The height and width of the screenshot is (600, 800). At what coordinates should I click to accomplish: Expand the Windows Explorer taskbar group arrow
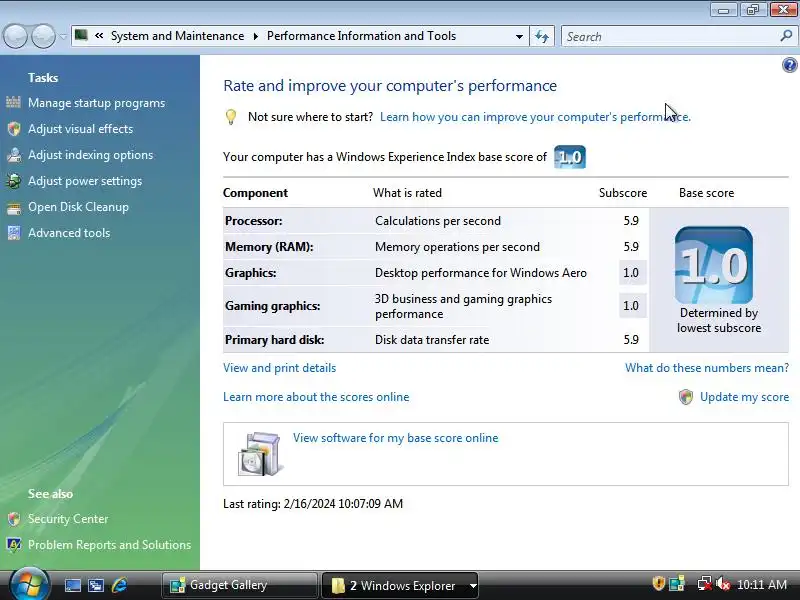click(472, 586)
